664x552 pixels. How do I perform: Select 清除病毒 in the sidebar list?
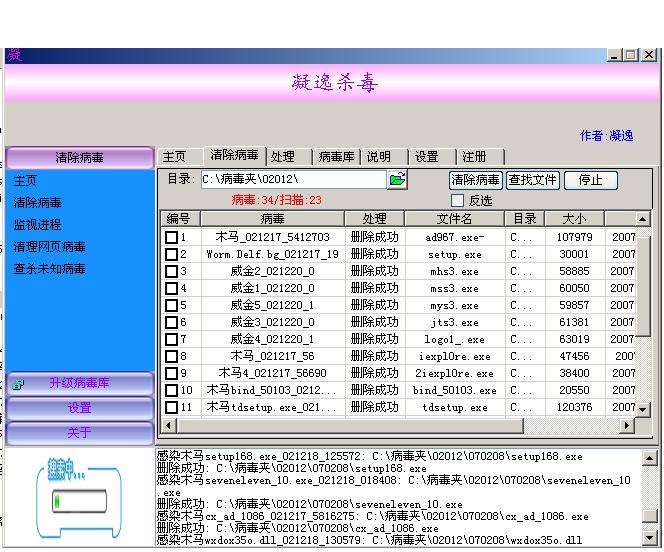click(x=38, y=203)
